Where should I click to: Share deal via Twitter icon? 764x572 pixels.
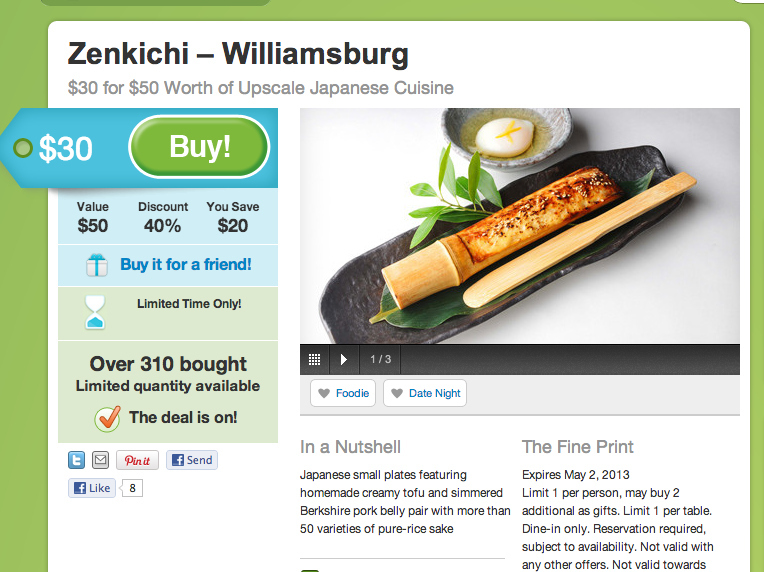[76, 460]
